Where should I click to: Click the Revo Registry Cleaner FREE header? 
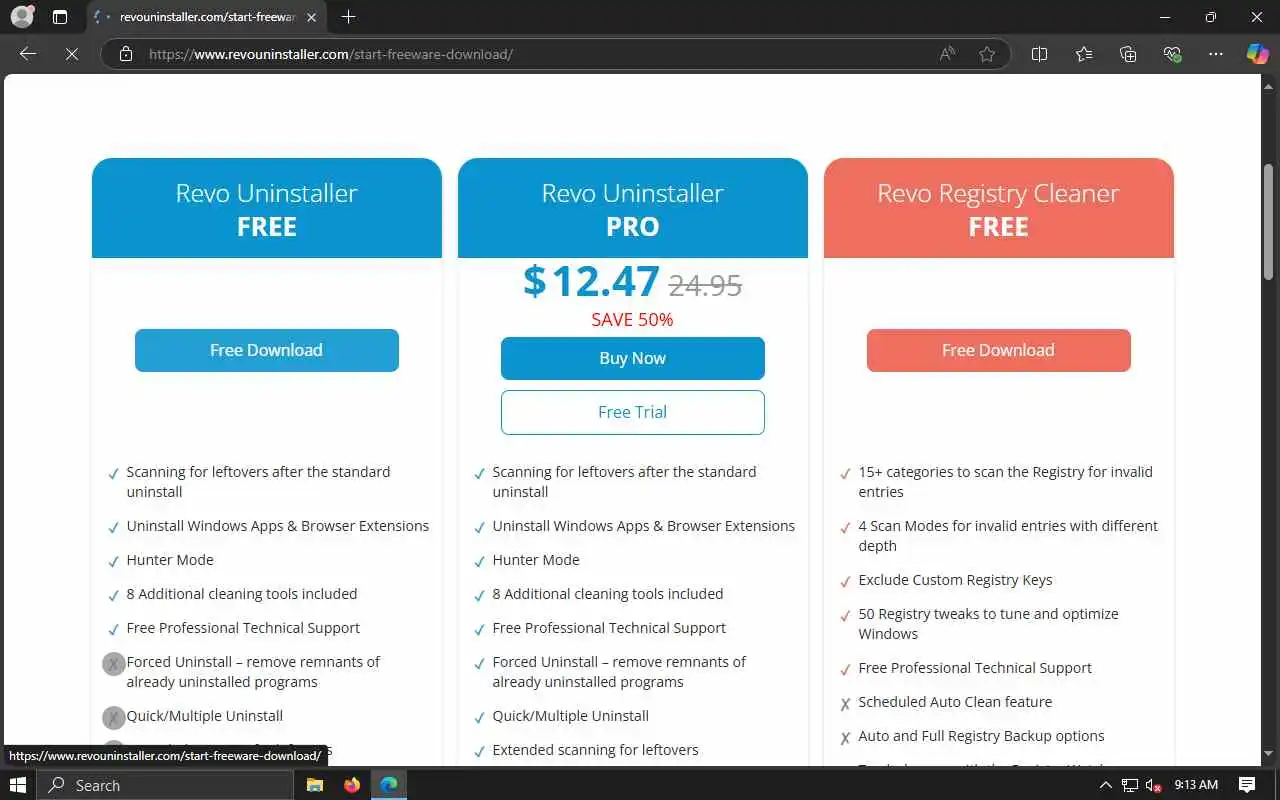coord(999,208)
